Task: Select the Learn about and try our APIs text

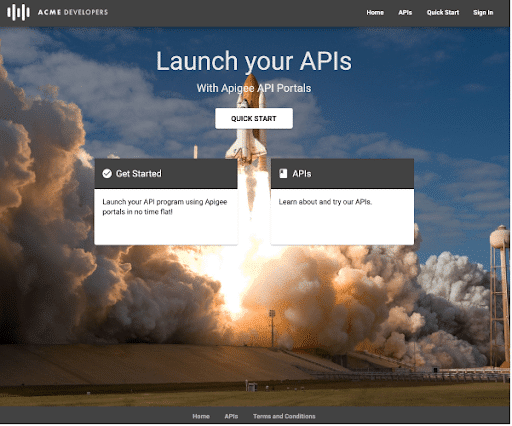Action: (325, 202)
